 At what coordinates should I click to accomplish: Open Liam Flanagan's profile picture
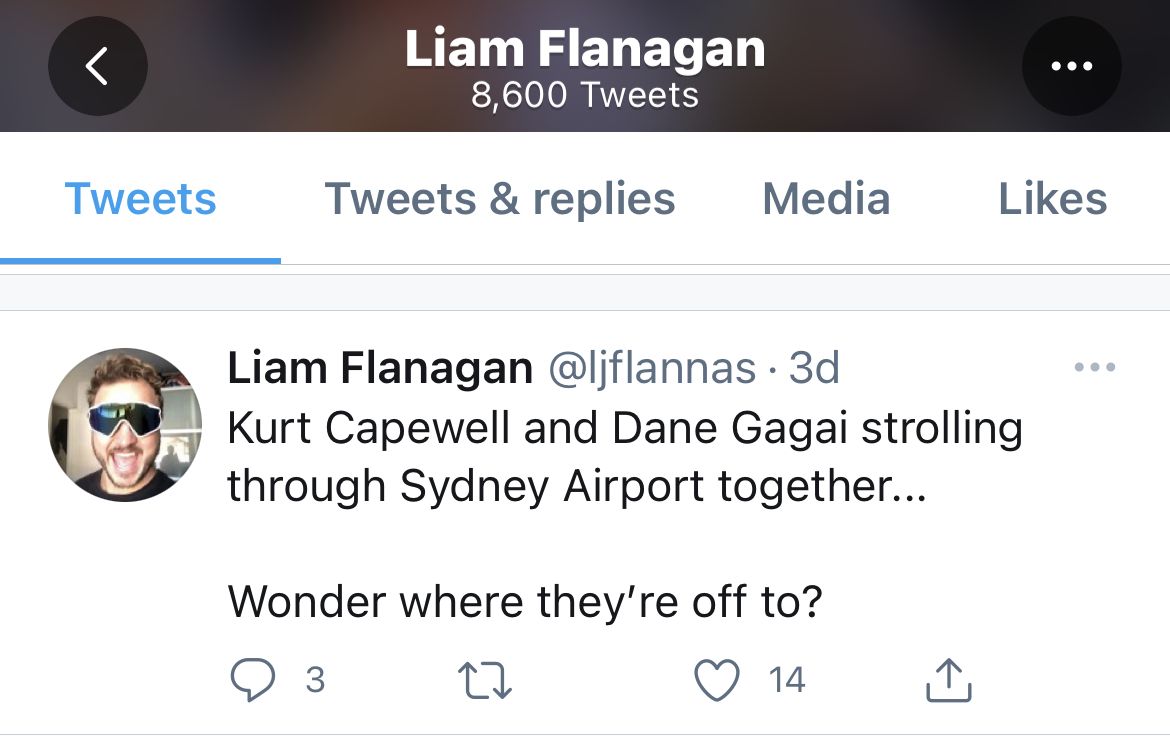[125, 425]
